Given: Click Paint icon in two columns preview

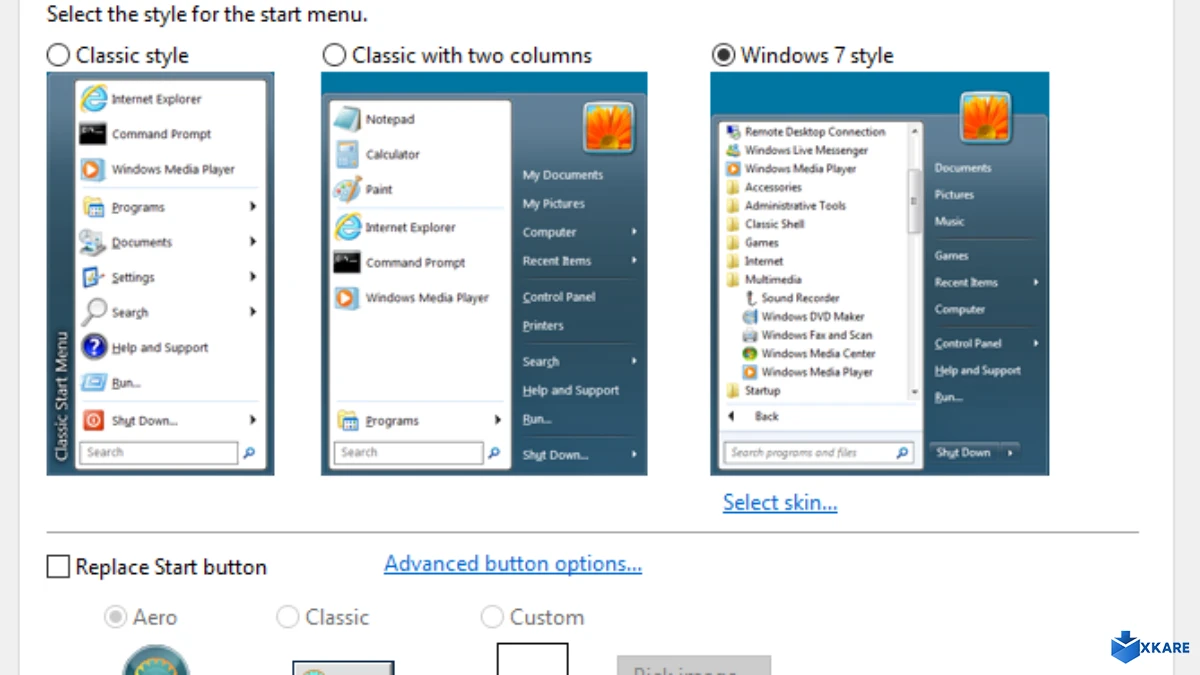Looking at the screenshot, I should tap(347, 189).
